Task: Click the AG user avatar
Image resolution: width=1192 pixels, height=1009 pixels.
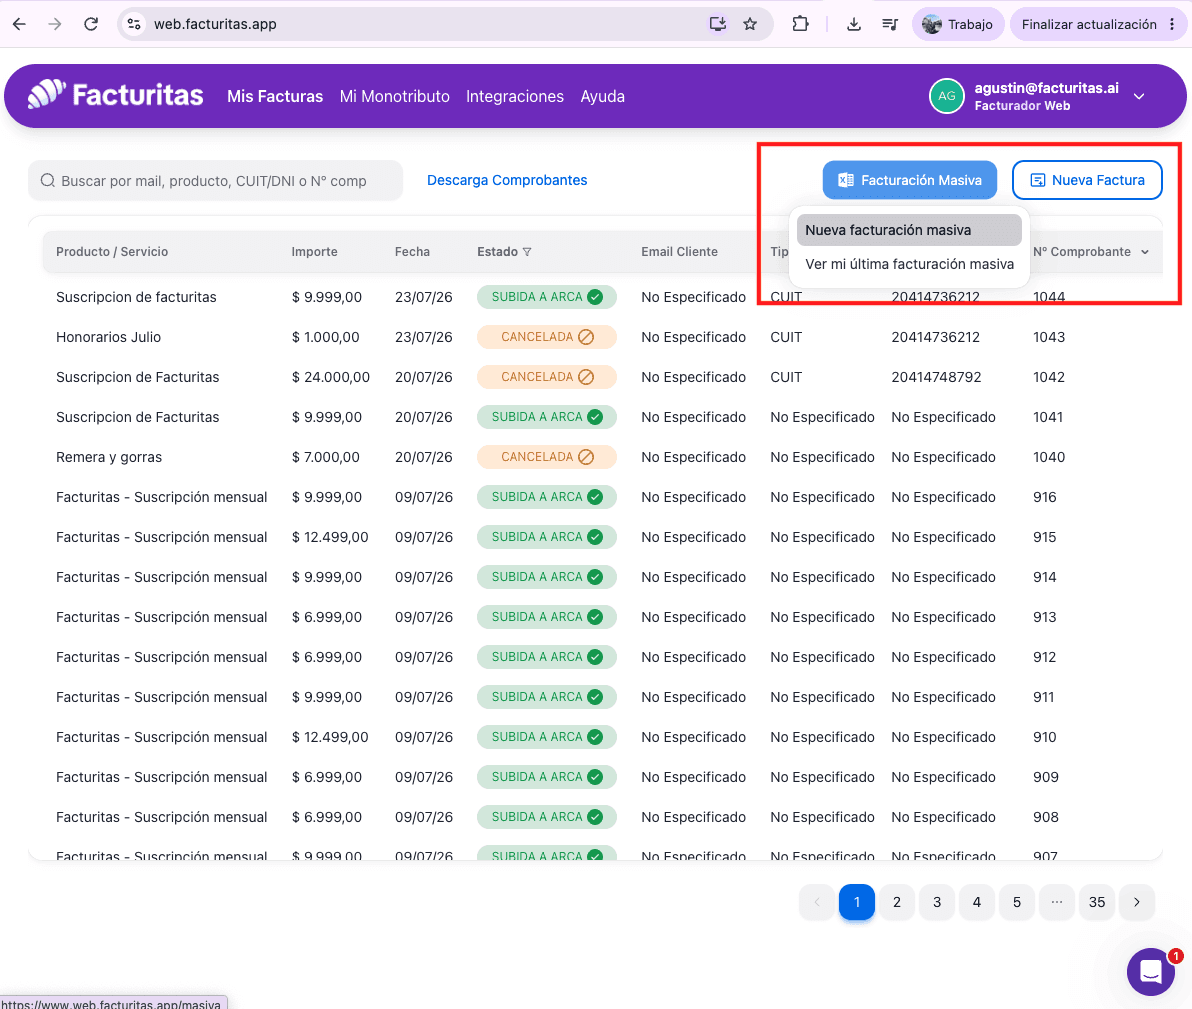Action: 946,96
